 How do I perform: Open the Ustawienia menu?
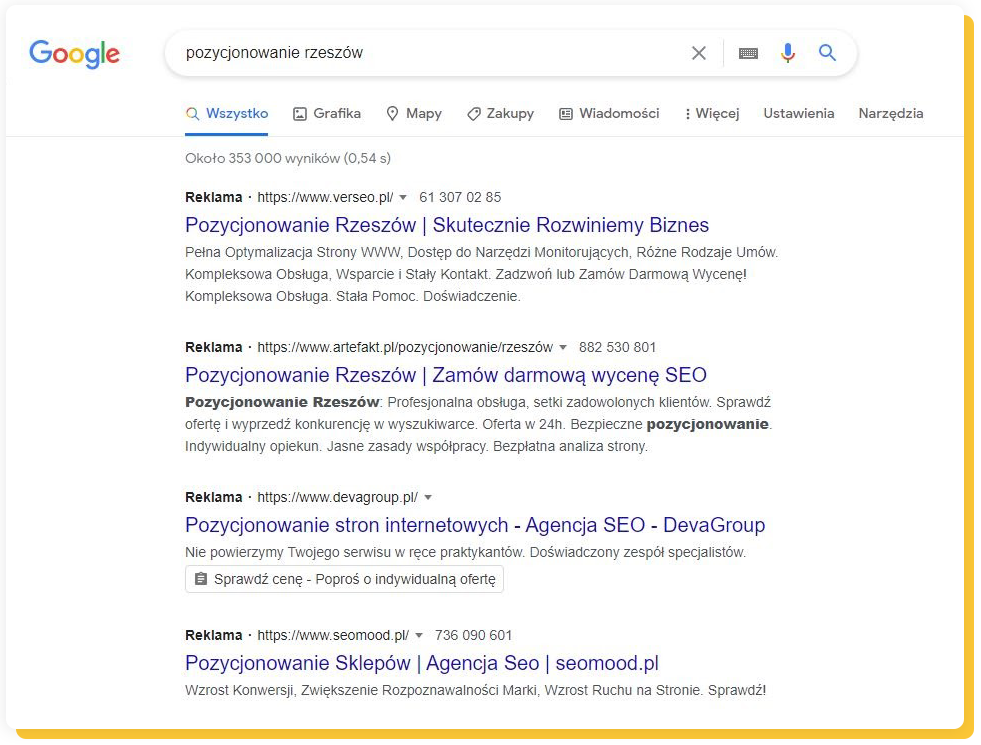pyautogui.click(x=798, y=114)
